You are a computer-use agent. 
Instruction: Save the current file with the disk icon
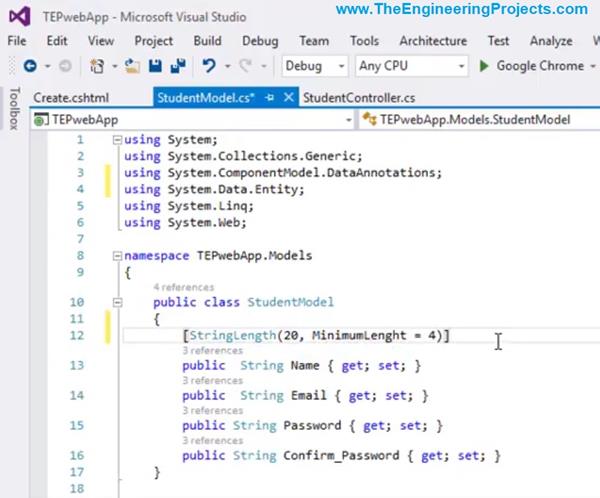click(x=155, y=66)
